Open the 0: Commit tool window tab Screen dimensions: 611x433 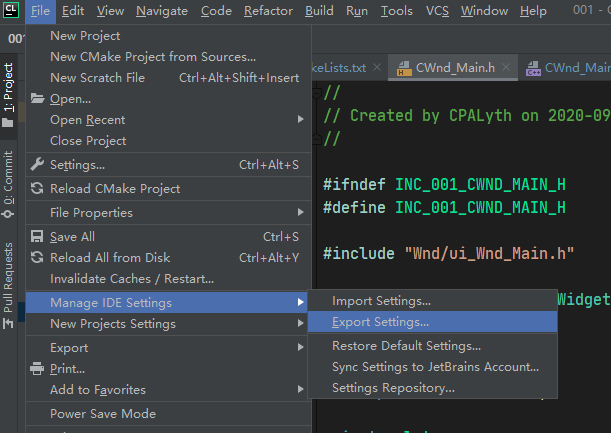8,185
